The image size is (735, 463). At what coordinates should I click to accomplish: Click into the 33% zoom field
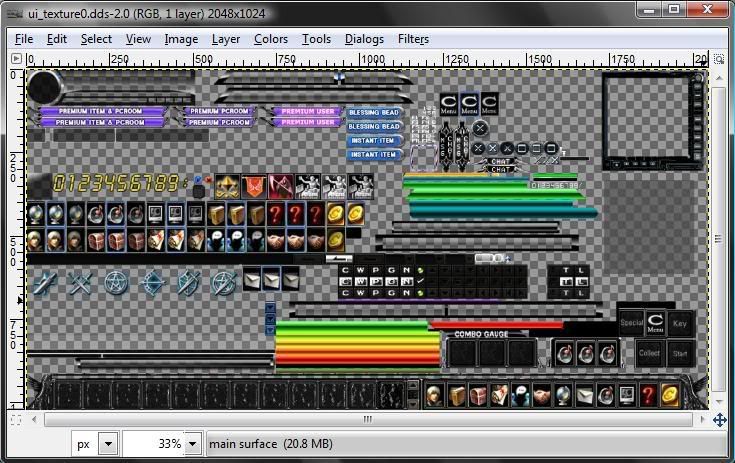(154, 443)
